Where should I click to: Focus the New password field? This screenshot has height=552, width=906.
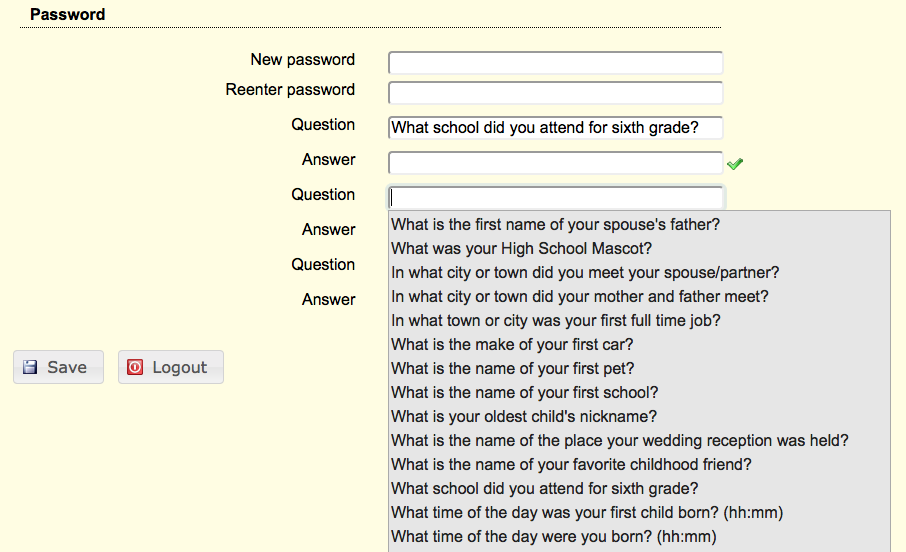tap(555, 62)
